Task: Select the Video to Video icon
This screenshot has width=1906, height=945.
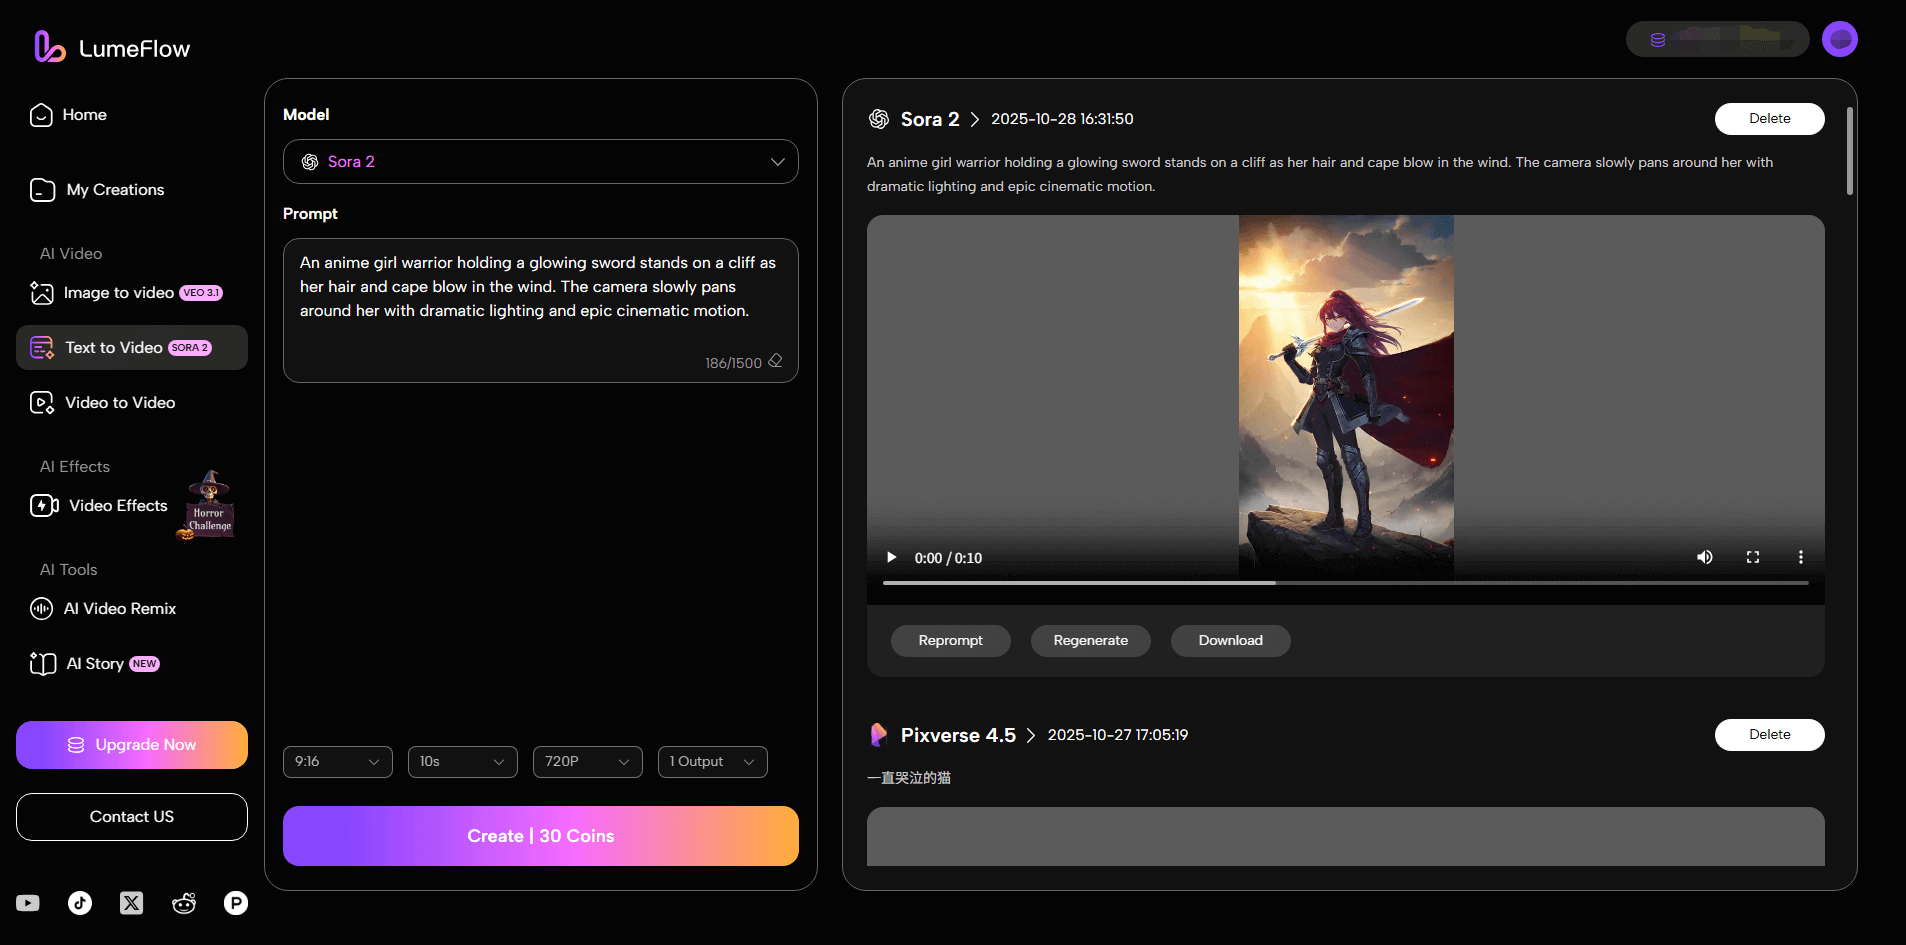Action: pyautogui.click(x=41, y=402)
